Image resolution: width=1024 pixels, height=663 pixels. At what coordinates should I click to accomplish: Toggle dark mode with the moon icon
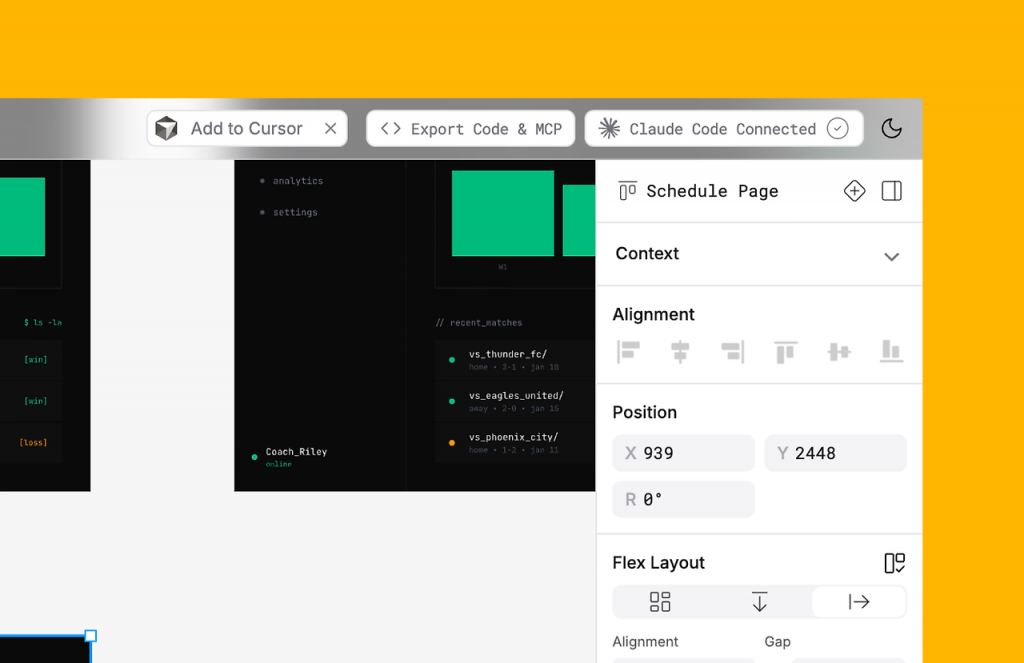click(x=891, y=128)
